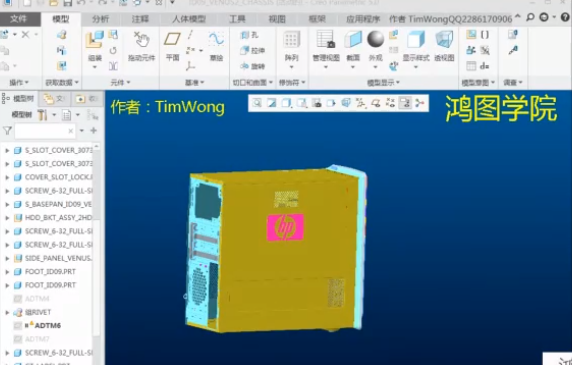572x388 pixels.
Task: Click the 旋转 revolve tool
Action: pos(252,66)
